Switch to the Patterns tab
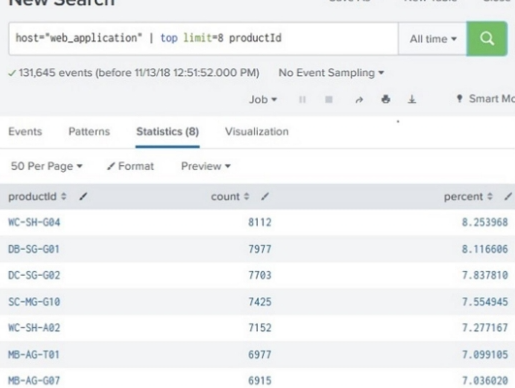Screen dimensions: 515x388 [x=89, y=131]
